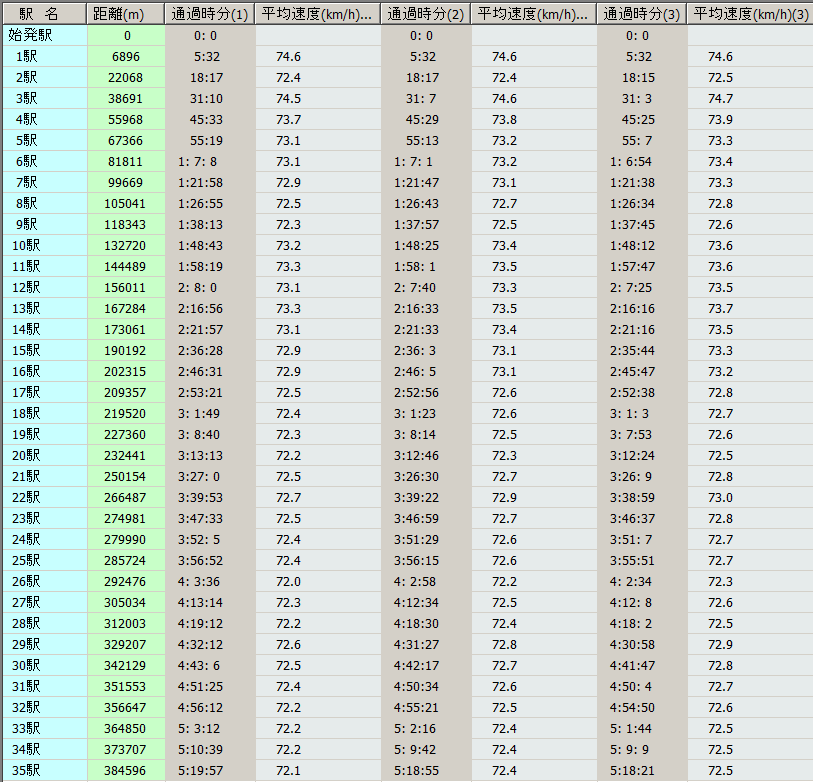Click passing time 4:42:17

coord(416,666)
